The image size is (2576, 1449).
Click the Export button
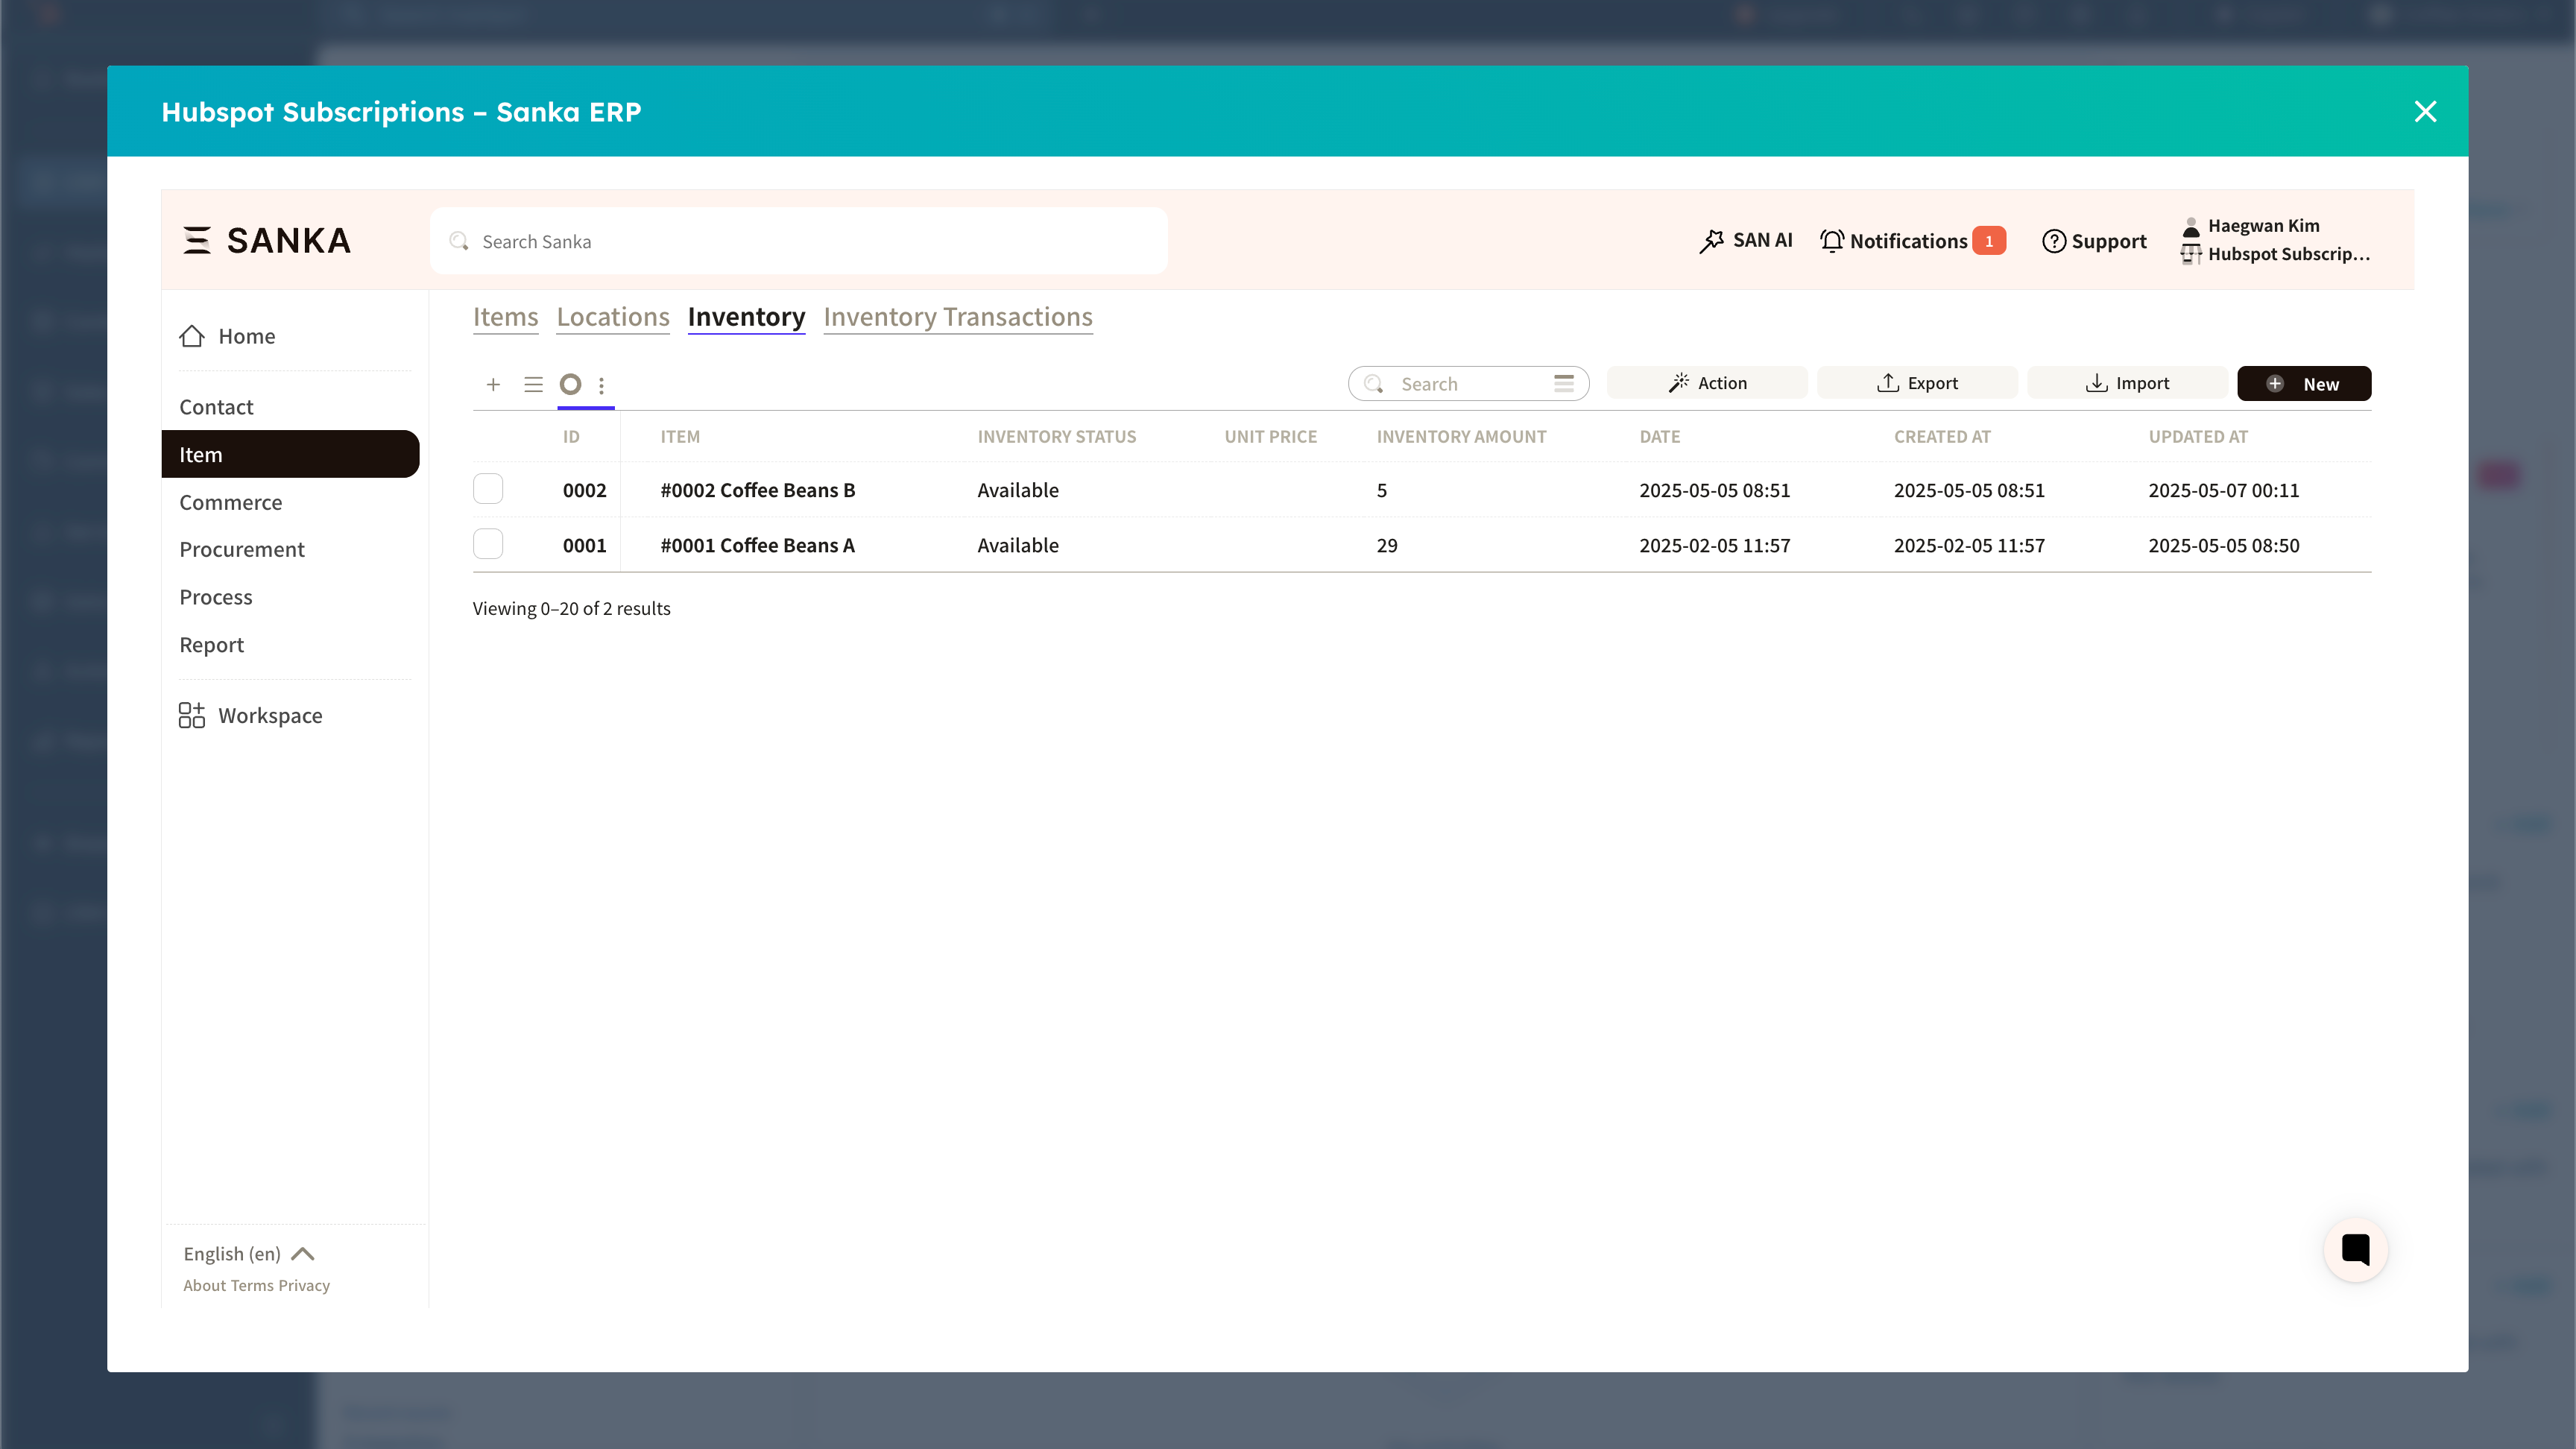pos(1916,383)
